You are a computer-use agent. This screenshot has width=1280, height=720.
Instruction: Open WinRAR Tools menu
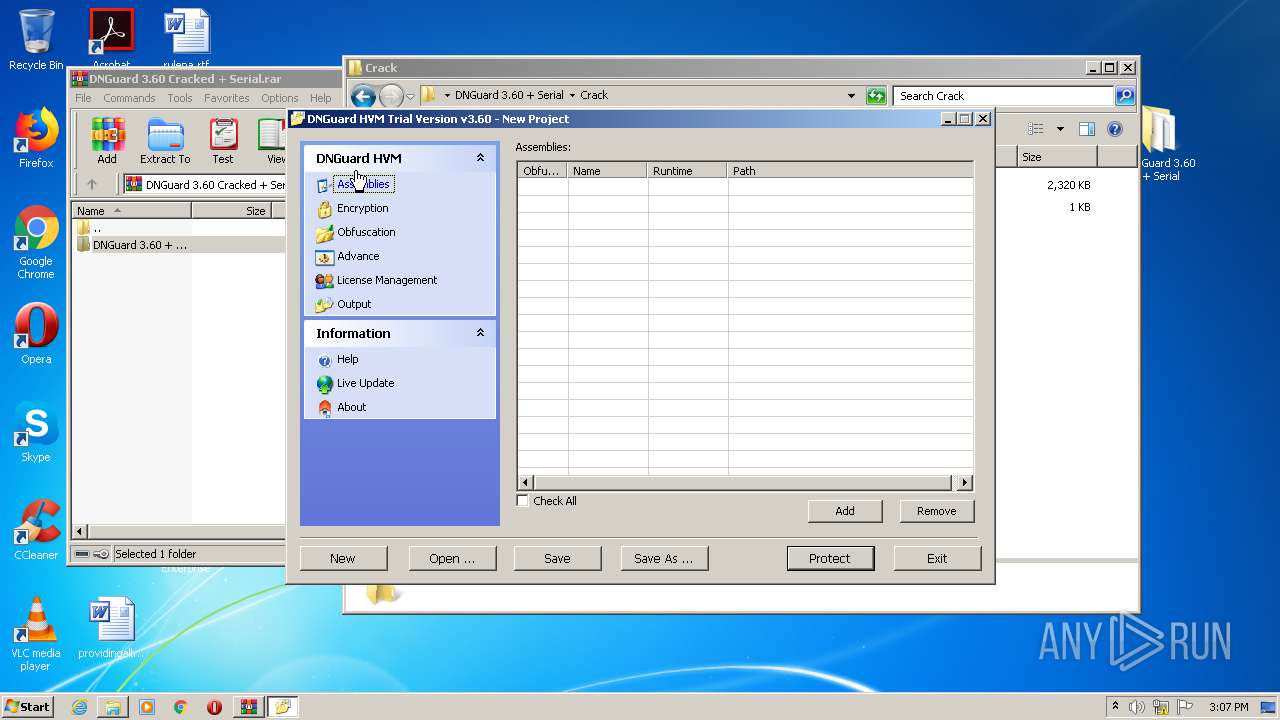tap(180, 98)
